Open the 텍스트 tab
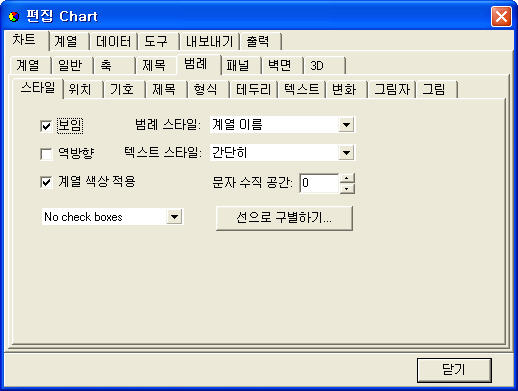Viewport: 518px width, 391px height. point(302,89)
